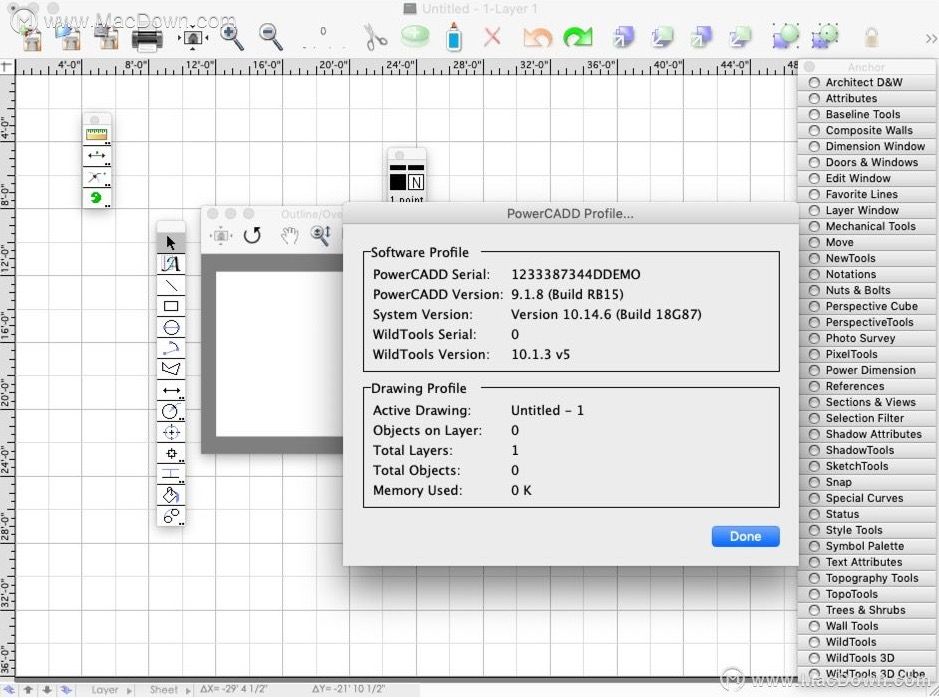
Task: Click the hand pan tool in Overview window
Action: coord(289,235)
